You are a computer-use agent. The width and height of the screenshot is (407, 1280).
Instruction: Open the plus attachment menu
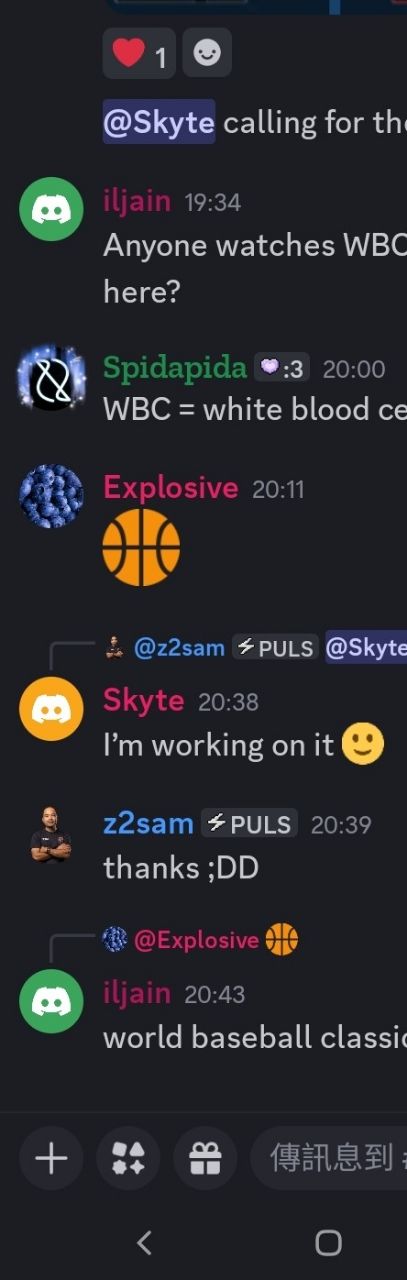pyautogui.click(x=52, y=1158)
